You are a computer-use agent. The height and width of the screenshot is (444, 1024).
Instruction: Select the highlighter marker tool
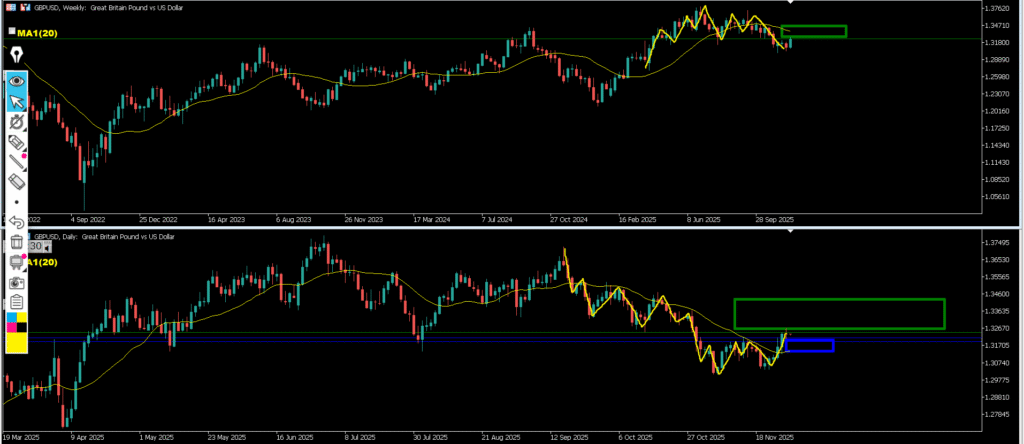coord(17,143)
